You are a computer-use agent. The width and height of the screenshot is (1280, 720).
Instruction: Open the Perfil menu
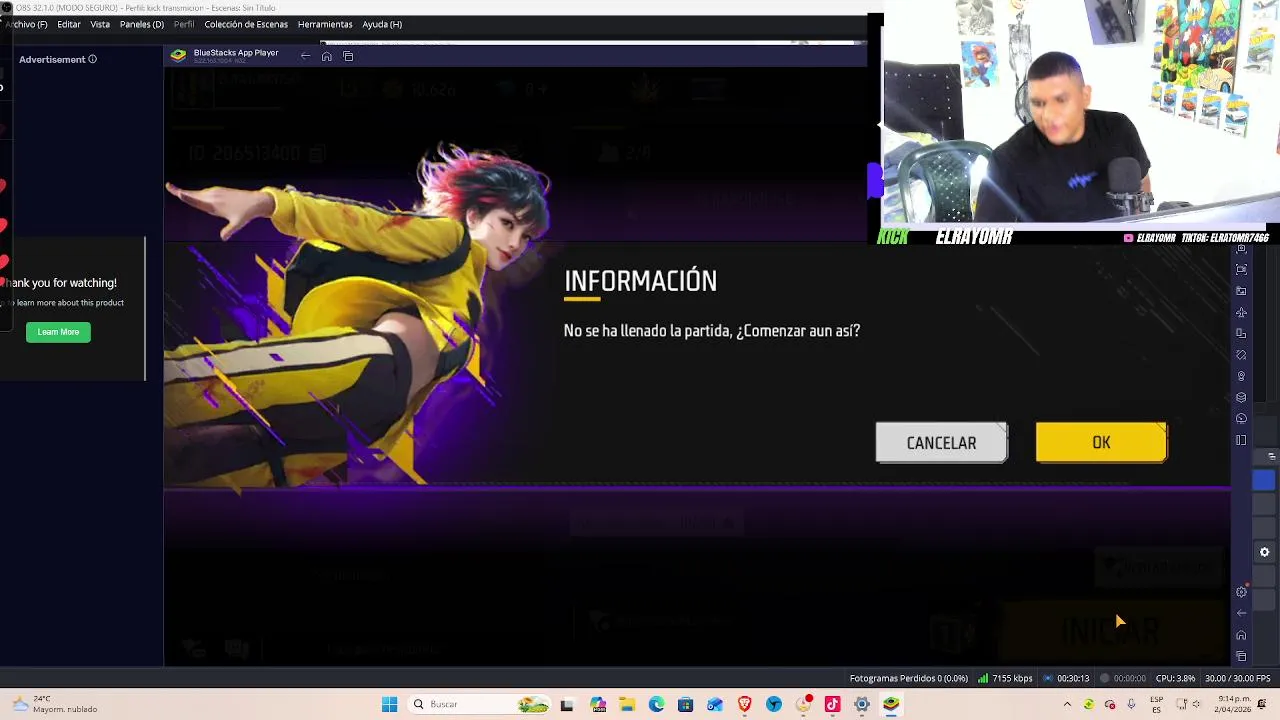coord(184,24)
